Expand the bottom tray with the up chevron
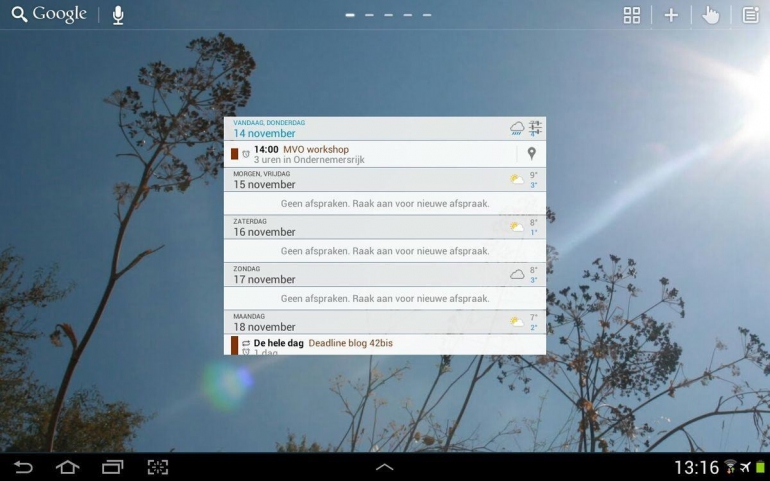Screen dimensions: 770x481 coord(384,467)
